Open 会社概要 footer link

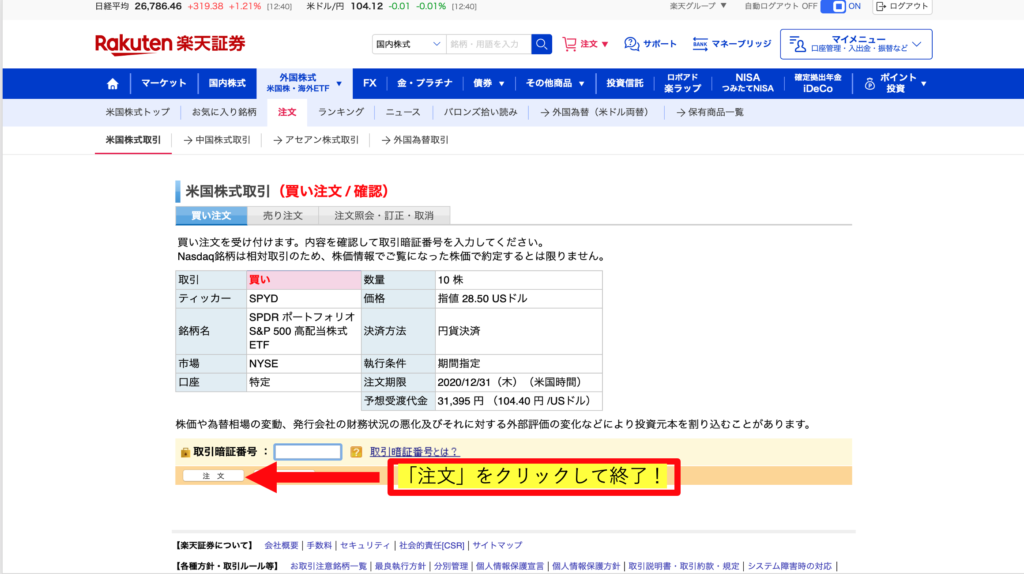pos(281,545)
